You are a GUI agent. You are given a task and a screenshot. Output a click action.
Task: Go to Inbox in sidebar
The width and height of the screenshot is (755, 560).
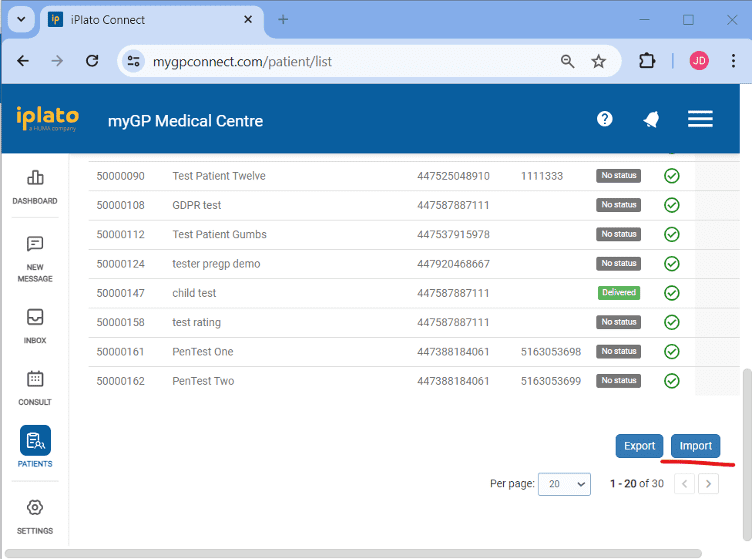[35, 325]
